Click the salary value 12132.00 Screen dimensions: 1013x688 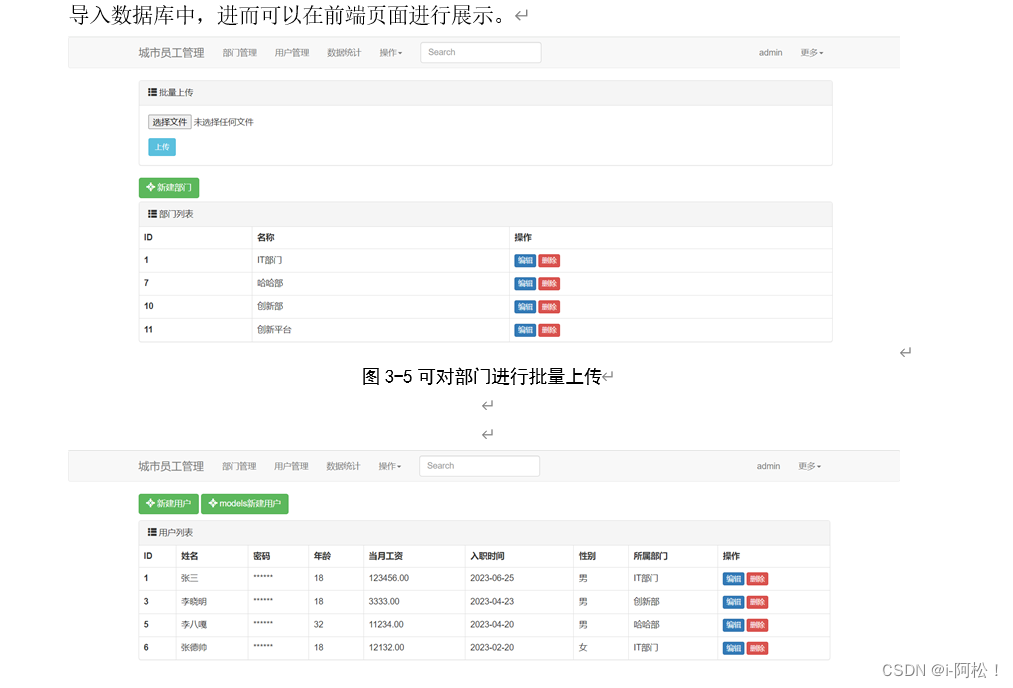point(386,647)
